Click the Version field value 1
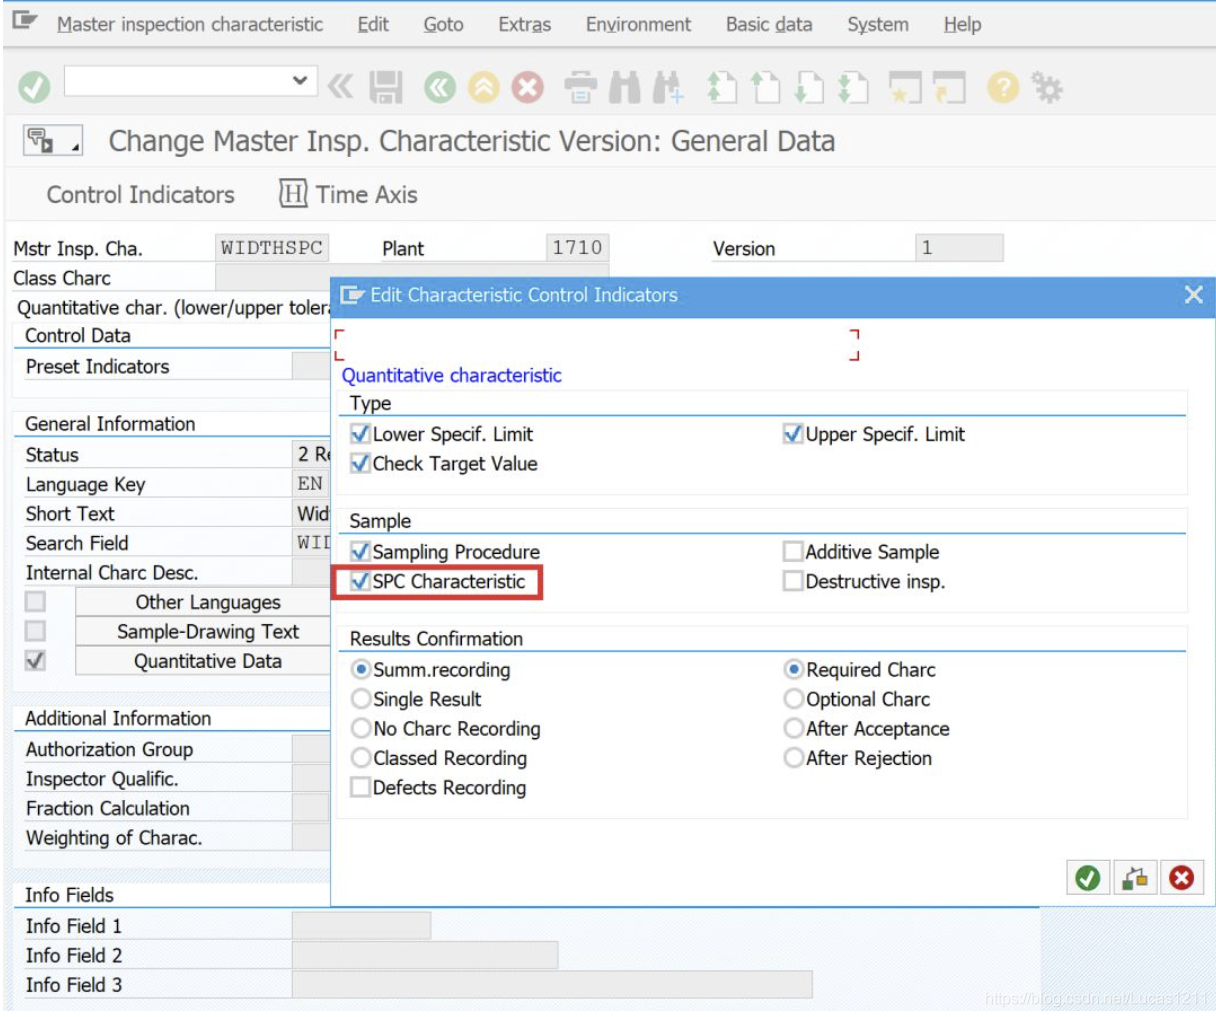This screenshot has height=1017, width=1216. [x=959, y=248]
